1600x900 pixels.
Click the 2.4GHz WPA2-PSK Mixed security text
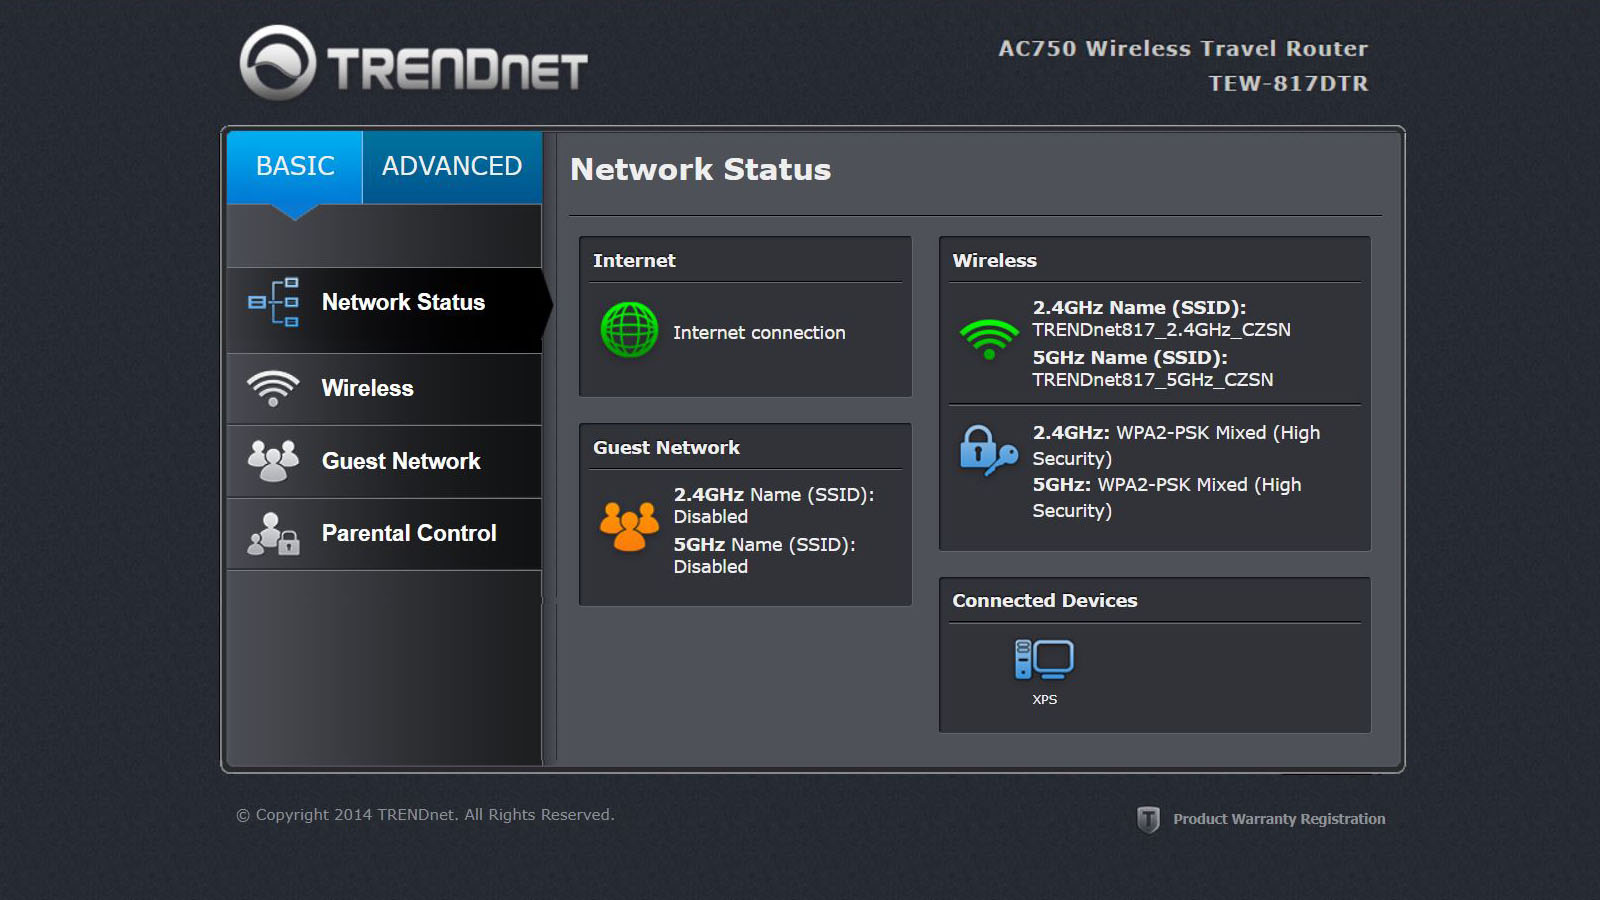[1176, 446]
